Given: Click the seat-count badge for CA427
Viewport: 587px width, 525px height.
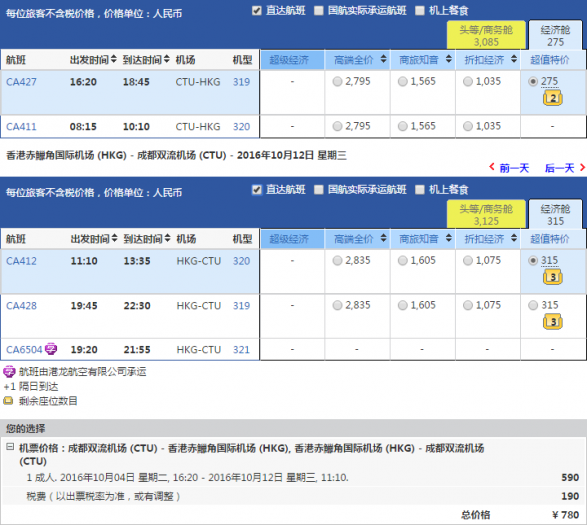Looking at the screenshot, I should click(553, 98).
